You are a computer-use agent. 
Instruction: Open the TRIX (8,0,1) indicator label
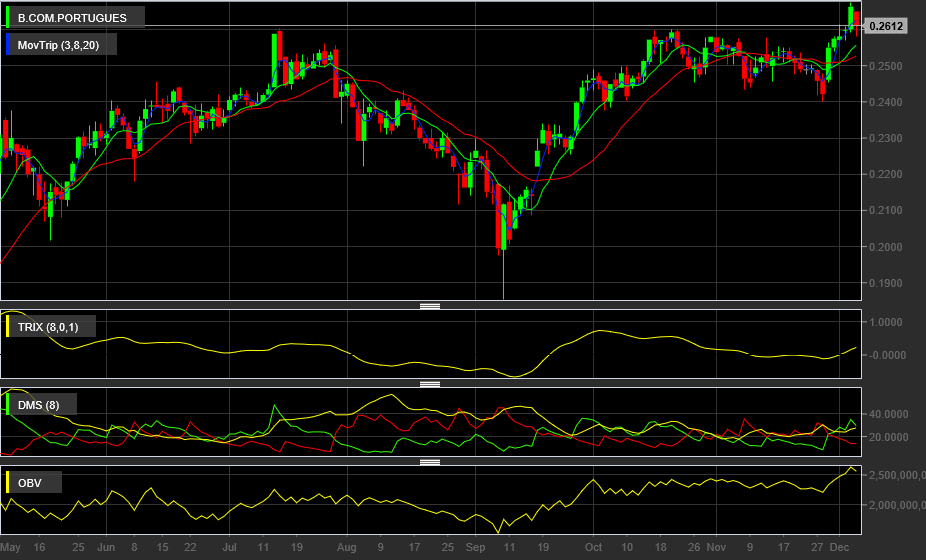pyautogui.click(x=48, y=327)
